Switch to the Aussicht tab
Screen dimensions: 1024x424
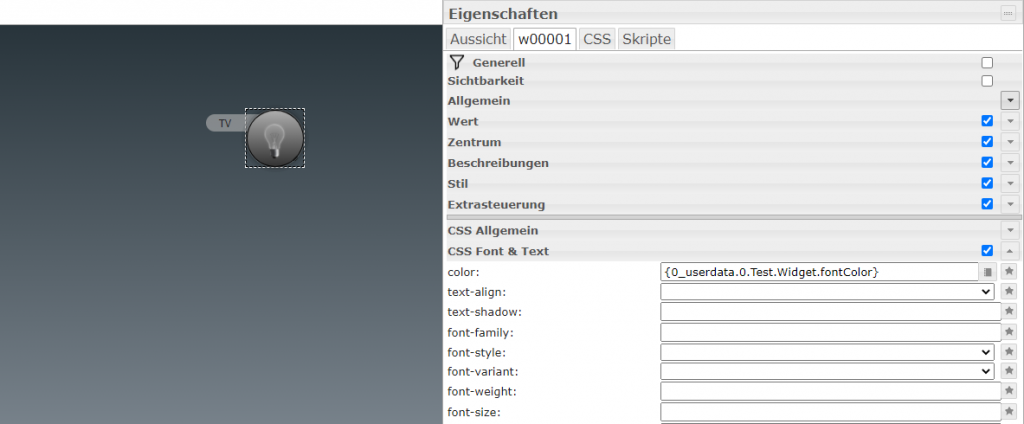tap(477, 39)
